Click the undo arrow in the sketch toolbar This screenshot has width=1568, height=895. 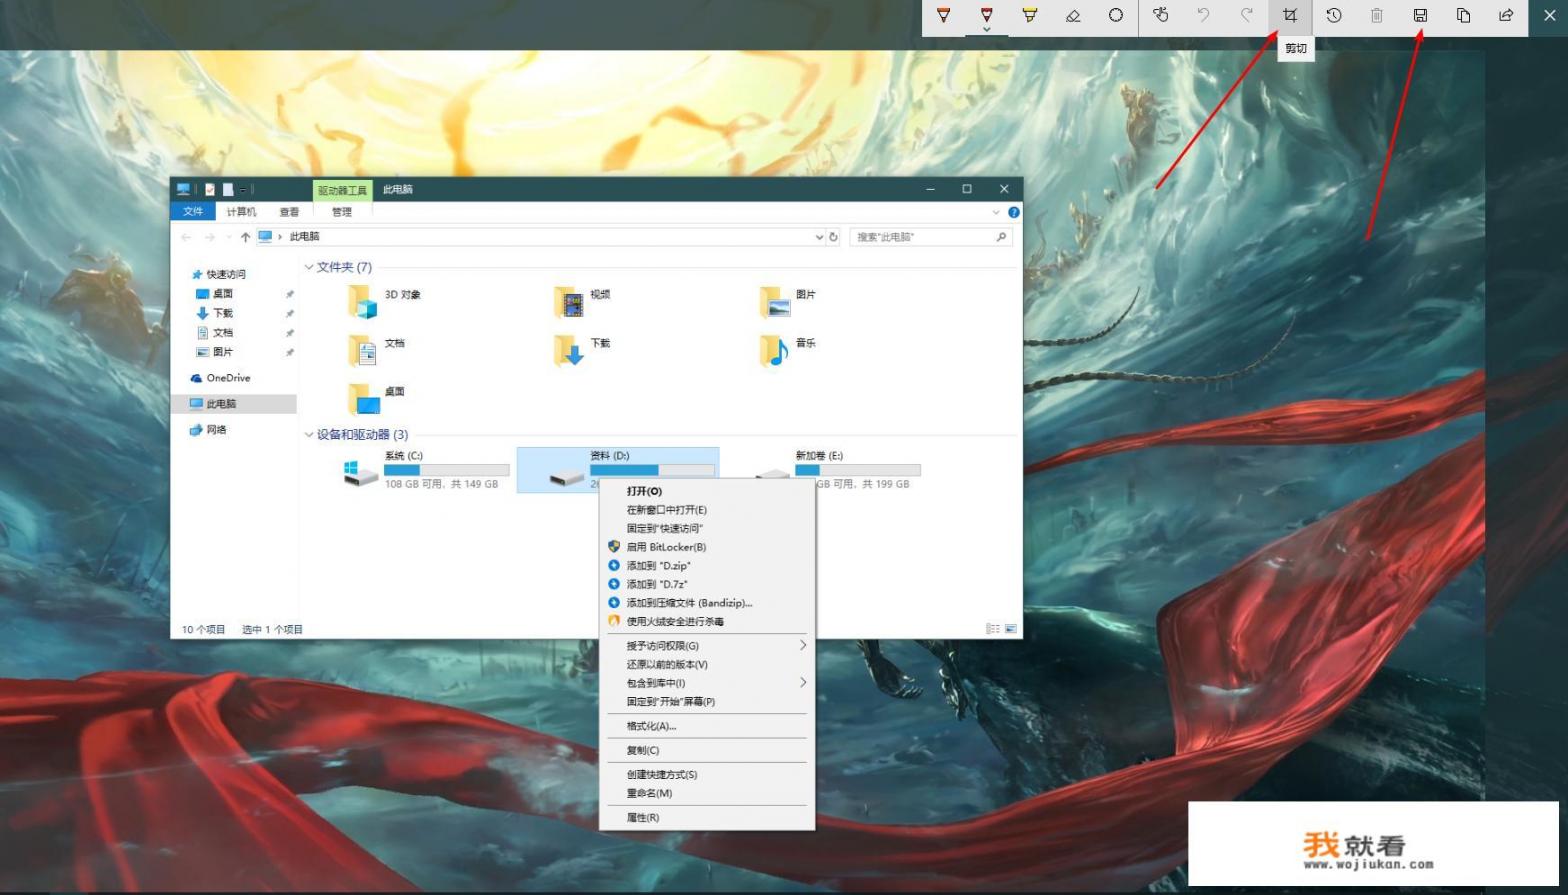point(1203,15)
